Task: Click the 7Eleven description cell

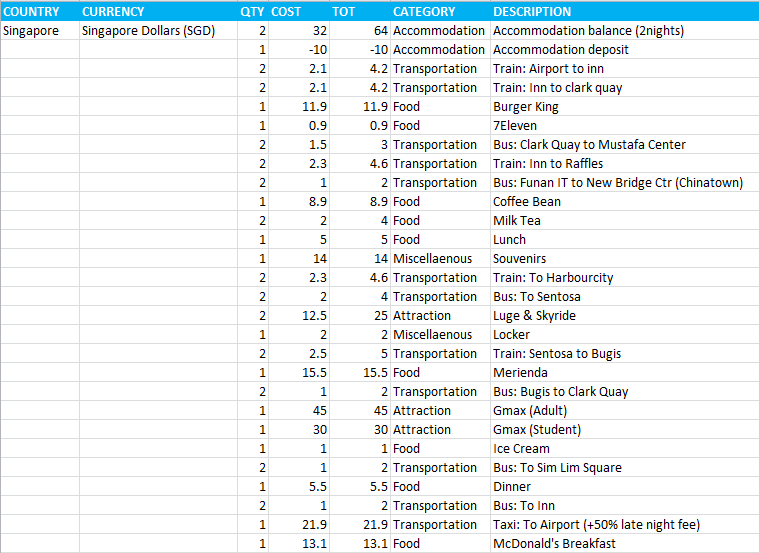Action: click(624, 125)
